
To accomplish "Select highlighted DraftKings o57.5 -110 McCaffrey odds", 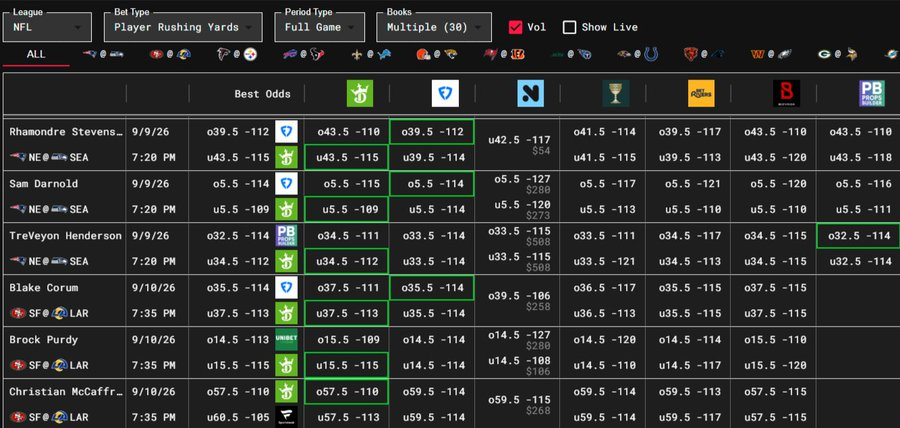I will (347, 391).
